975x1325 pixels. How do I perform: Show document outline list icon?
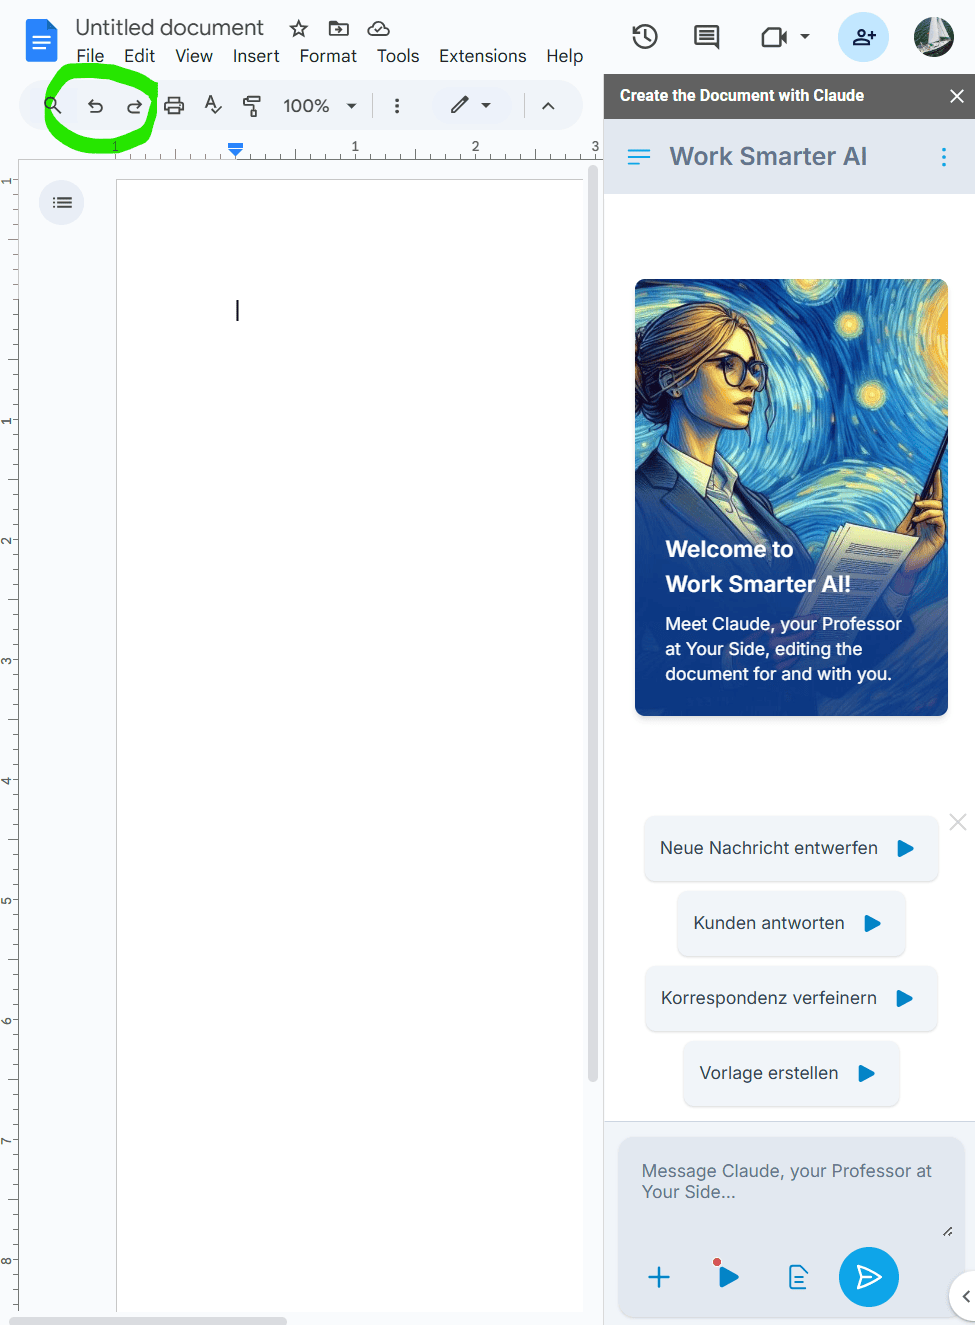pyautogui.click(x=62, y=203)
